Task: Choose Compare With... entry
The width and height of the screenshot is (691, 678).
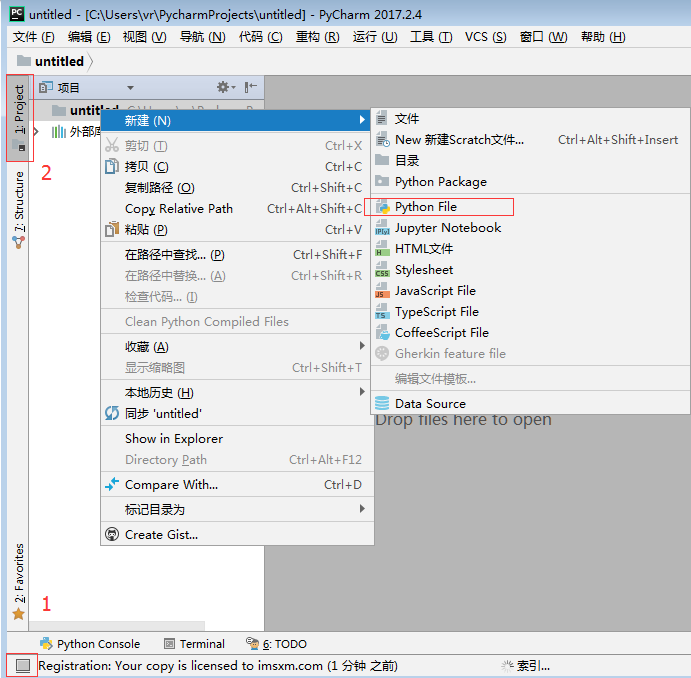Action: 236,485
